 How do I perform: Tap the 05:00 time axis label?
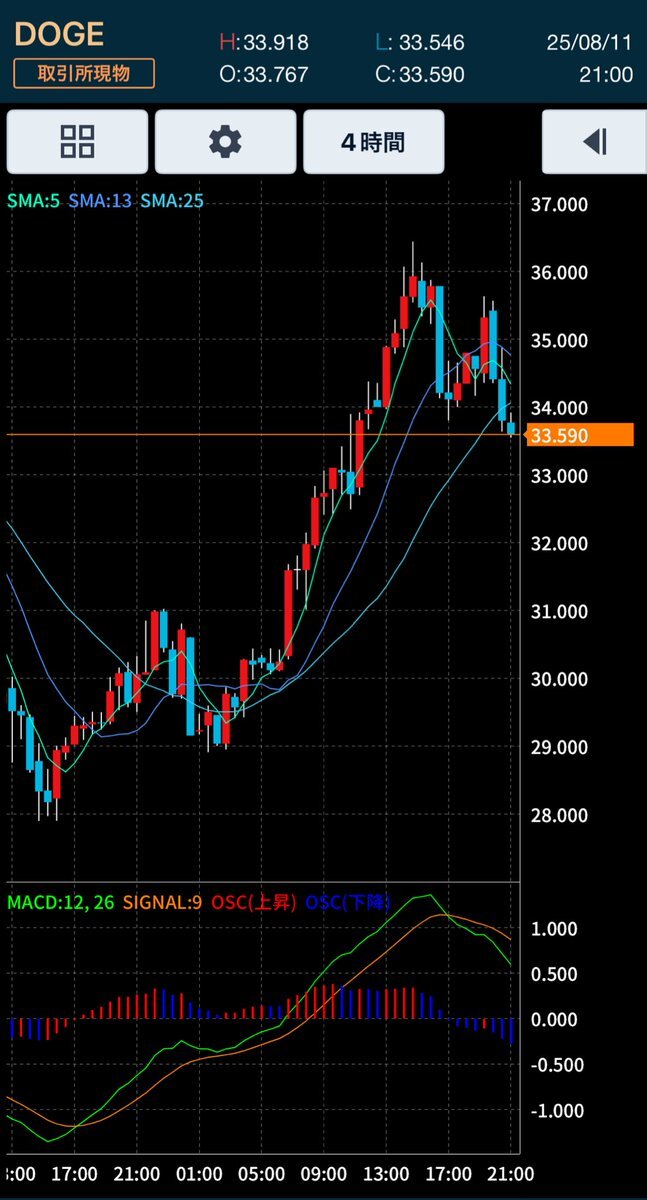click(261, 1173)
